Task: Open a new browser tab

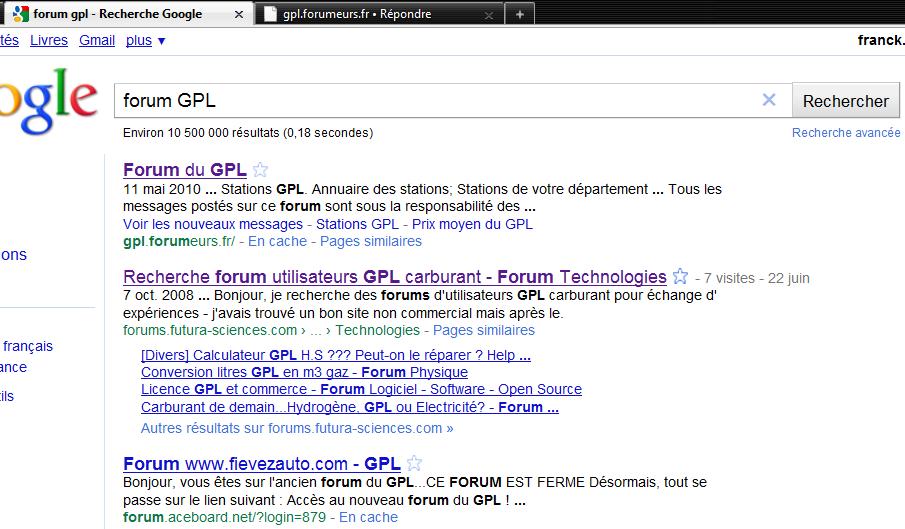Action: point(520,14)
